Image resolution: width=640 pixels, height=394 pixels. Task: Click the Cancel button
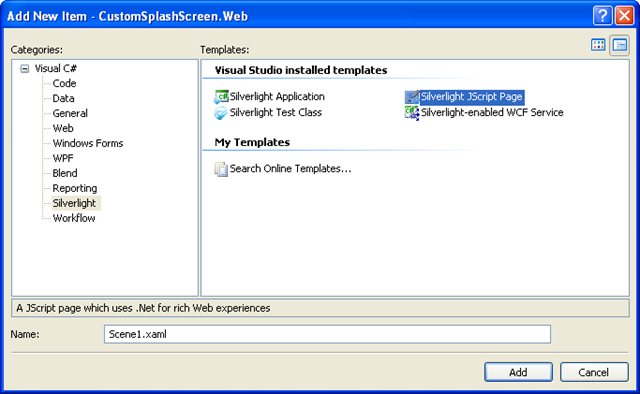(593, 372)
